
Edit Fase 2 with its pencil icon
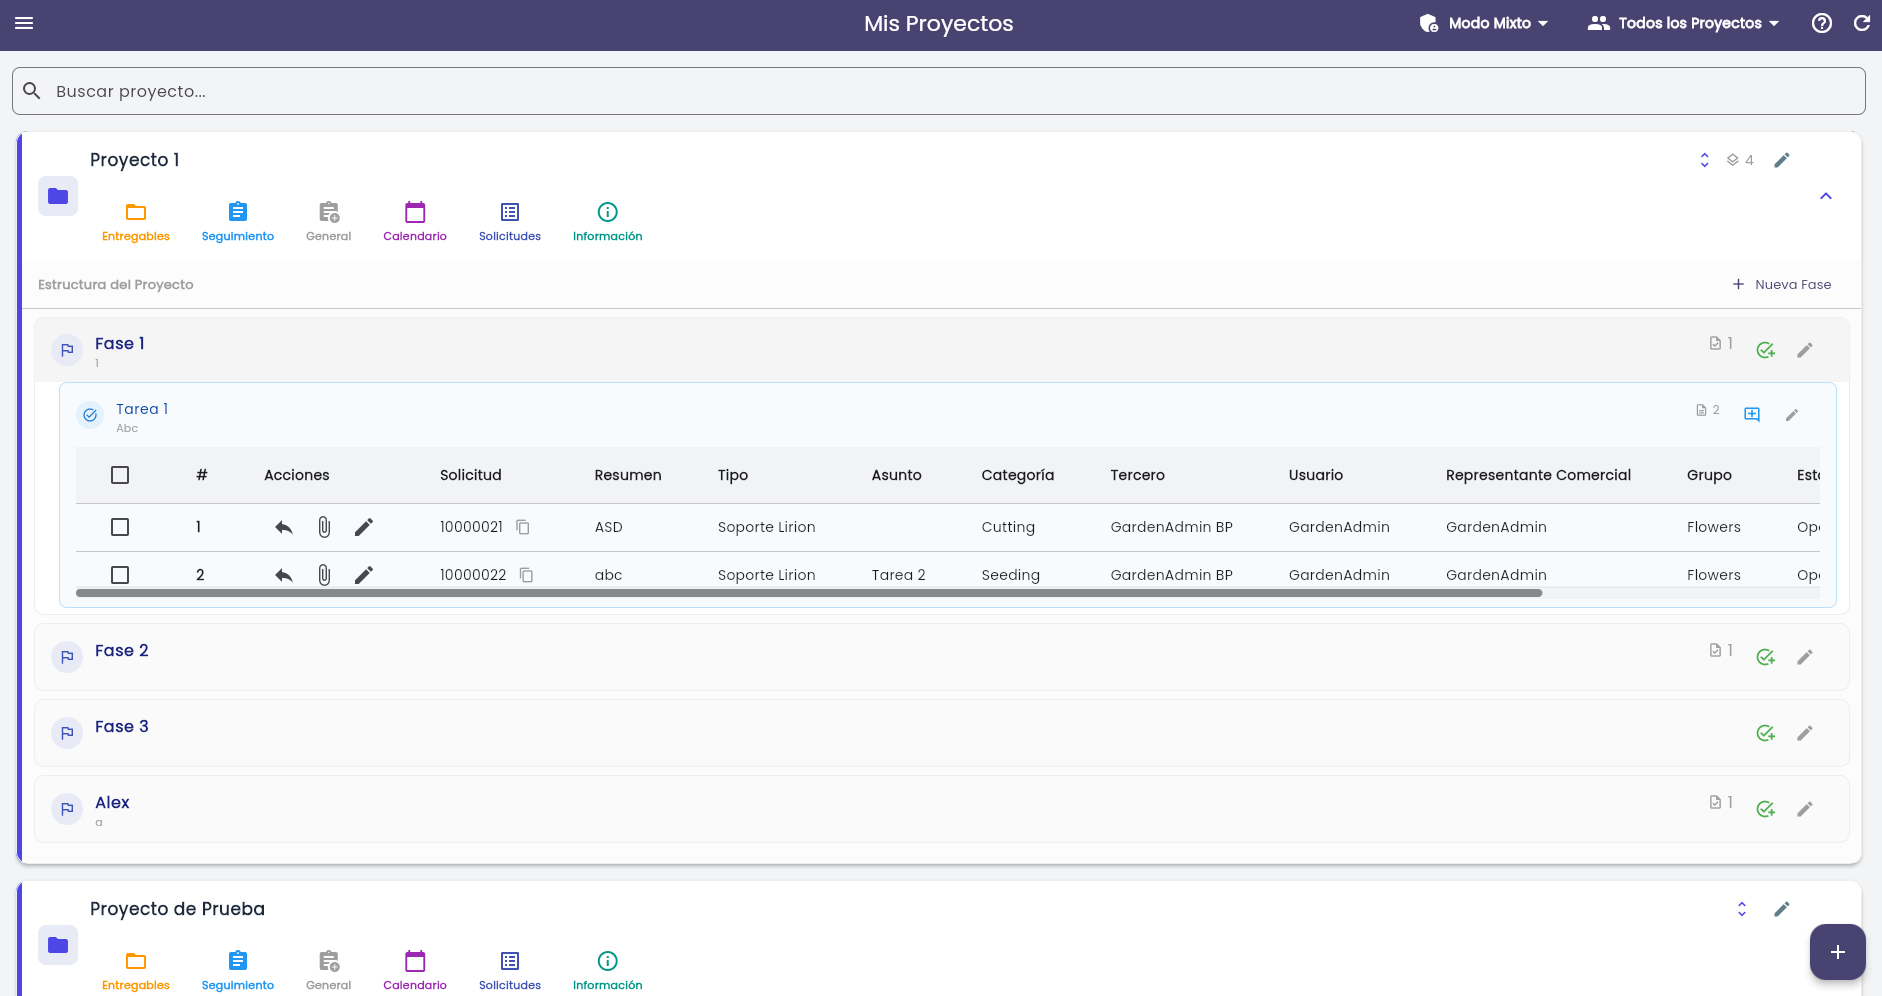point(1805,657)
